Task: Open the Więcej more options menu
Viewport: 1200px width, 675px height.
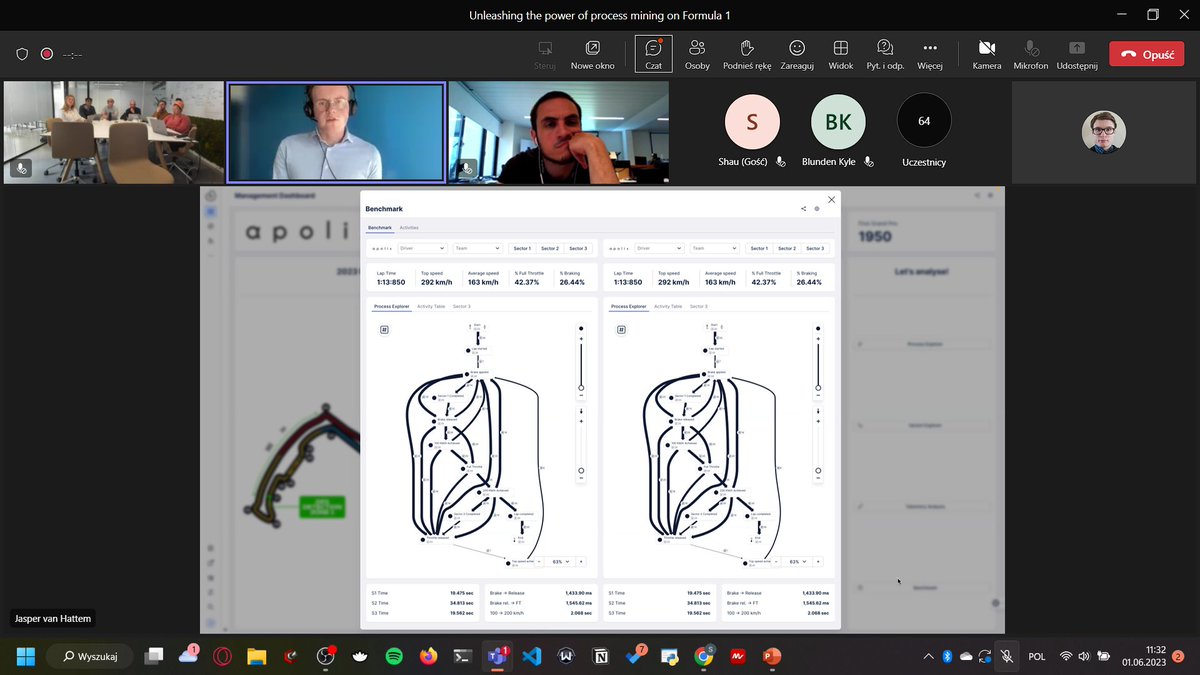Action: [x=930, y=54]
